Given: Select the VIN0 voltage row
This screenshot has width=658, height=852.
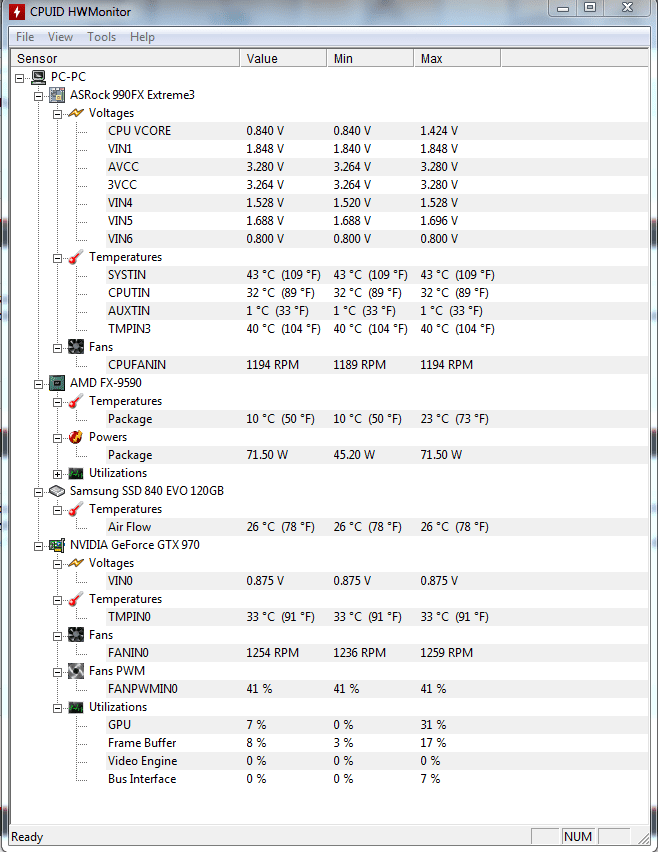Looking at the screenshot, I should (x=377, y=581).
